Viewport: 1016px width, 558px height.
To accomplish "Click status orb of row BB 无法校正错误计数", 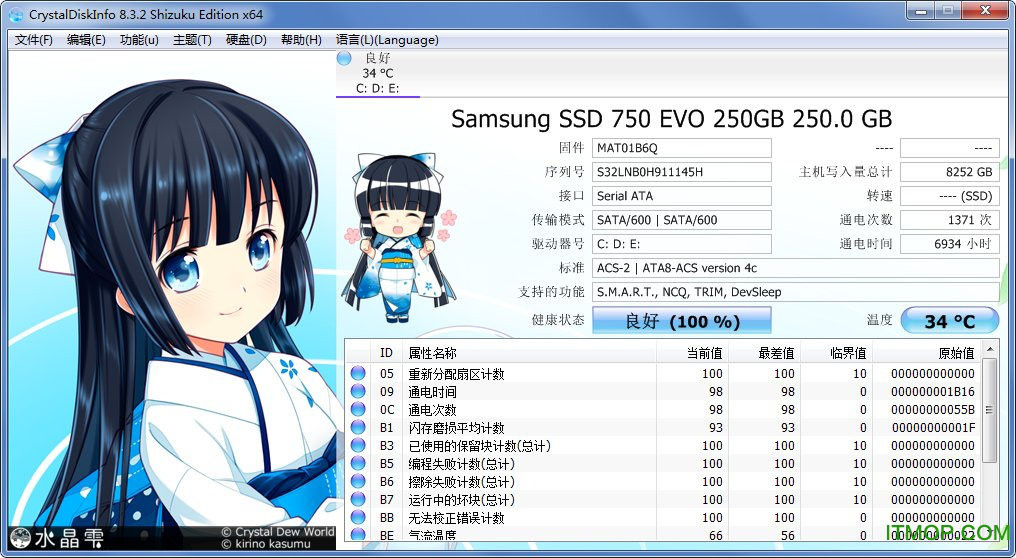I will pos(358,518).
